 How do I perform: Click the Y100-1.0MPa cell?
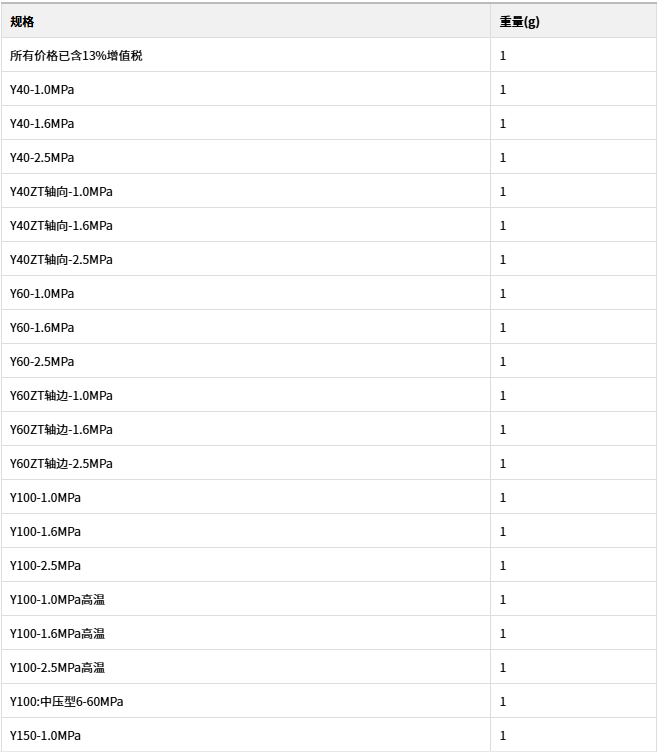click(246, 498)
